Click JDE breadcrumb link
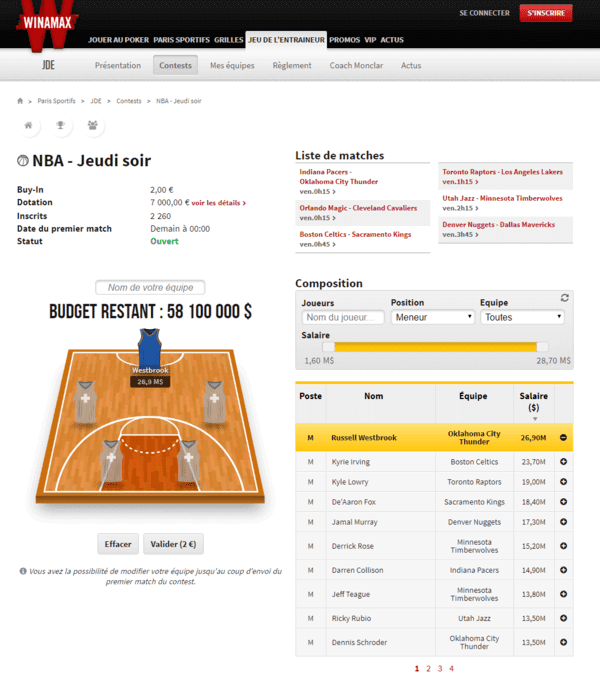Screen dimensions: 600x684 pos(96,101)
